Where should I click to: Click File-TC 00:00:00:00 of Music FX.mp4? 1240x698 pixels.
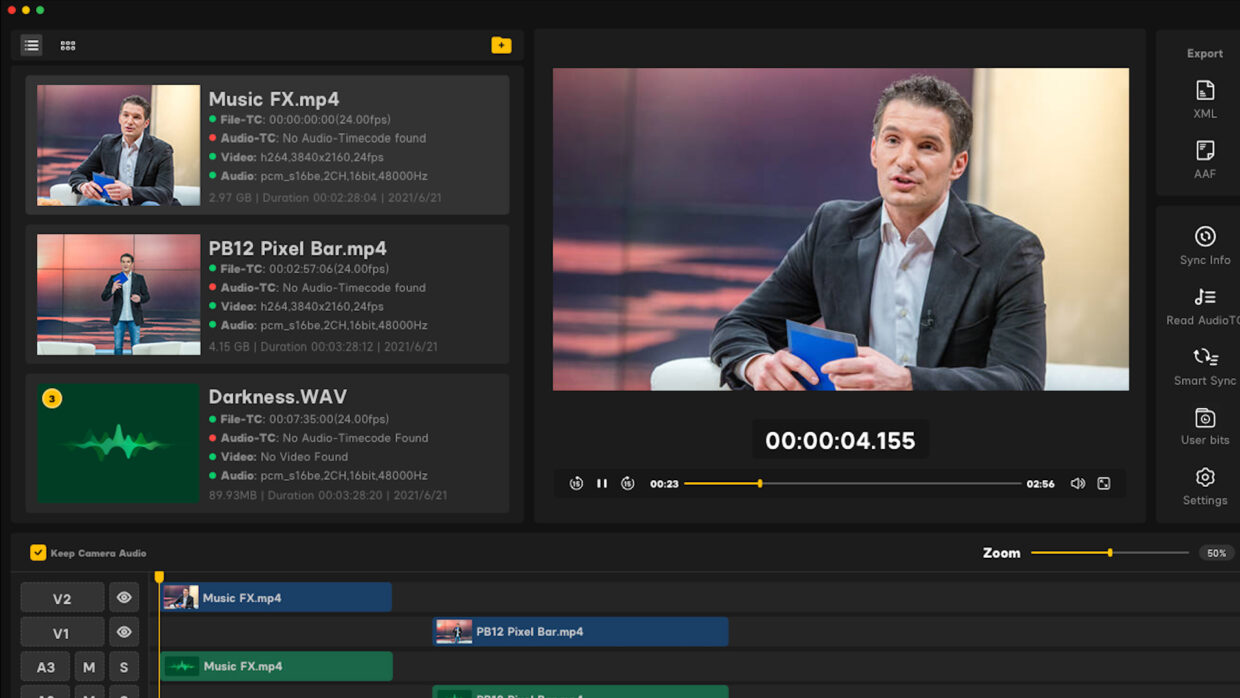point(300,119)
